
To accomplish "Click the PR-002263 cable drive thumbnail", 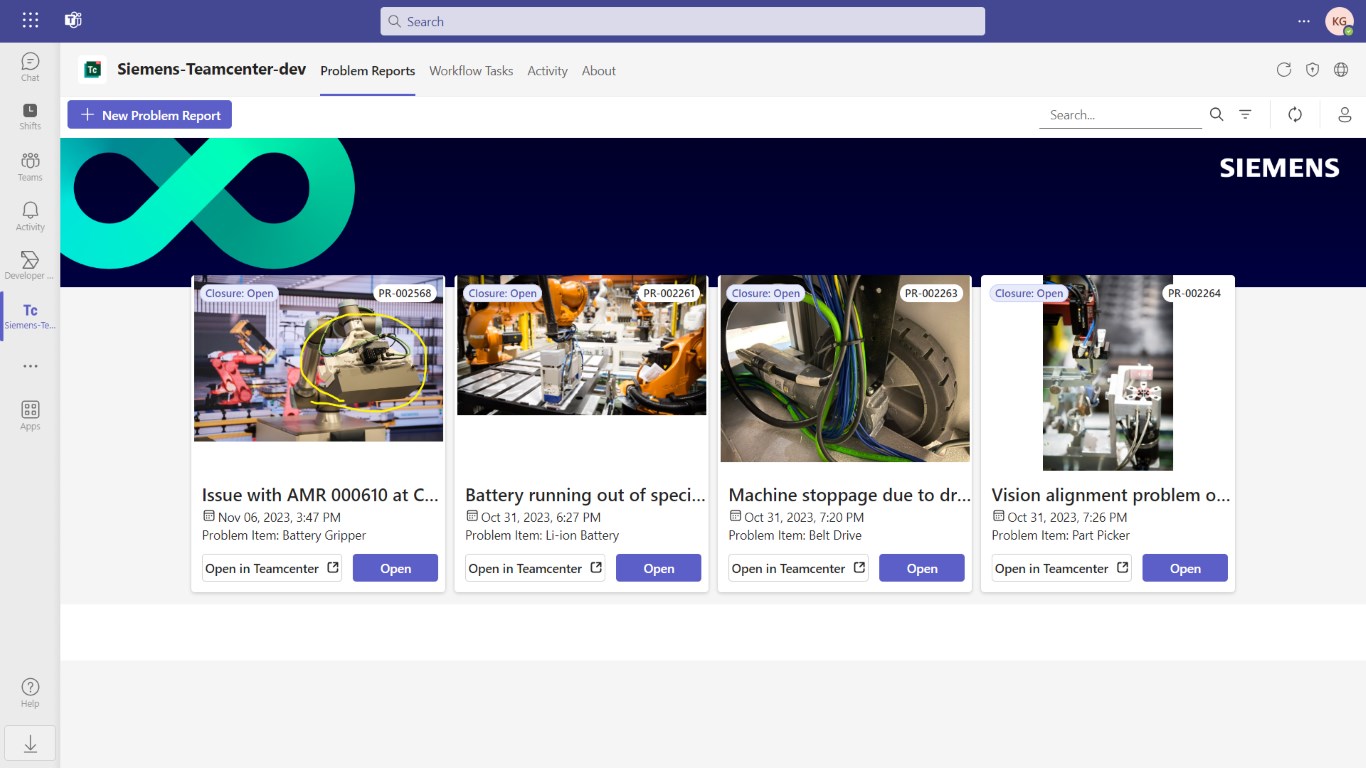I will 845,369.
